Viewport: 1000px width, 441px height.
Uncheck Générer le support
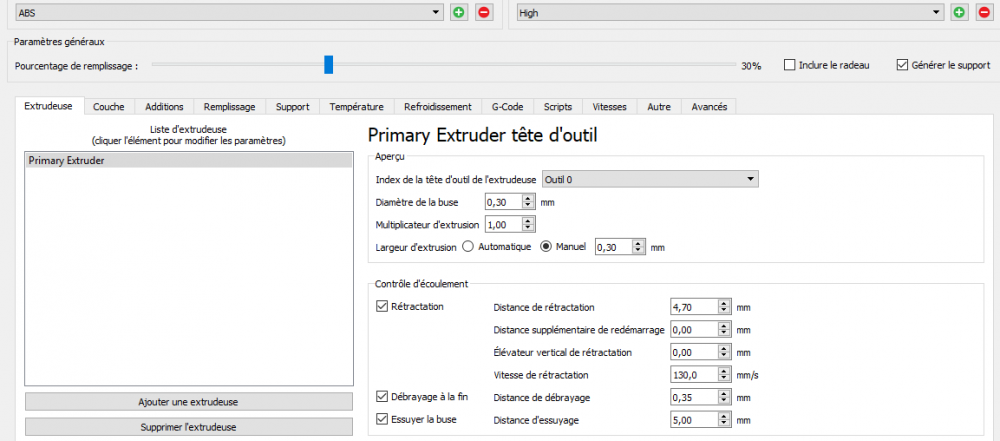click(x=902, y=65)
